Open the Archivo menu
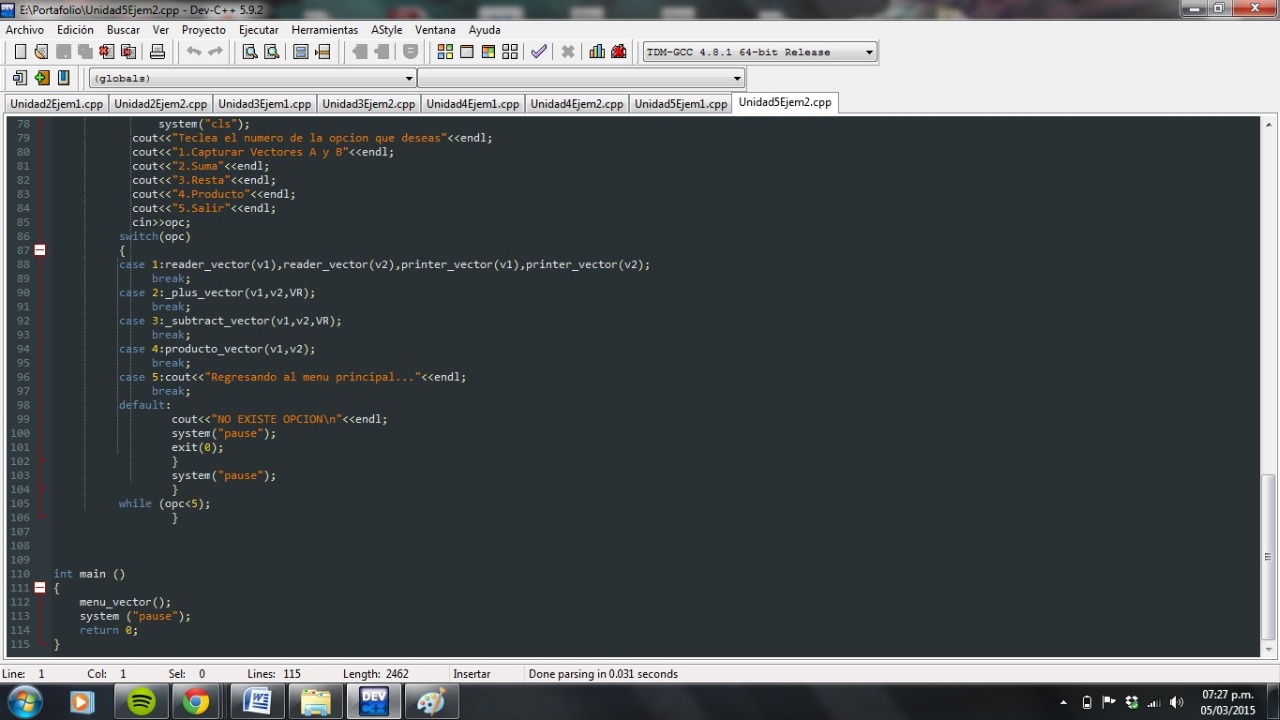Screen dimensions: 1280x720 click(25, 30)
